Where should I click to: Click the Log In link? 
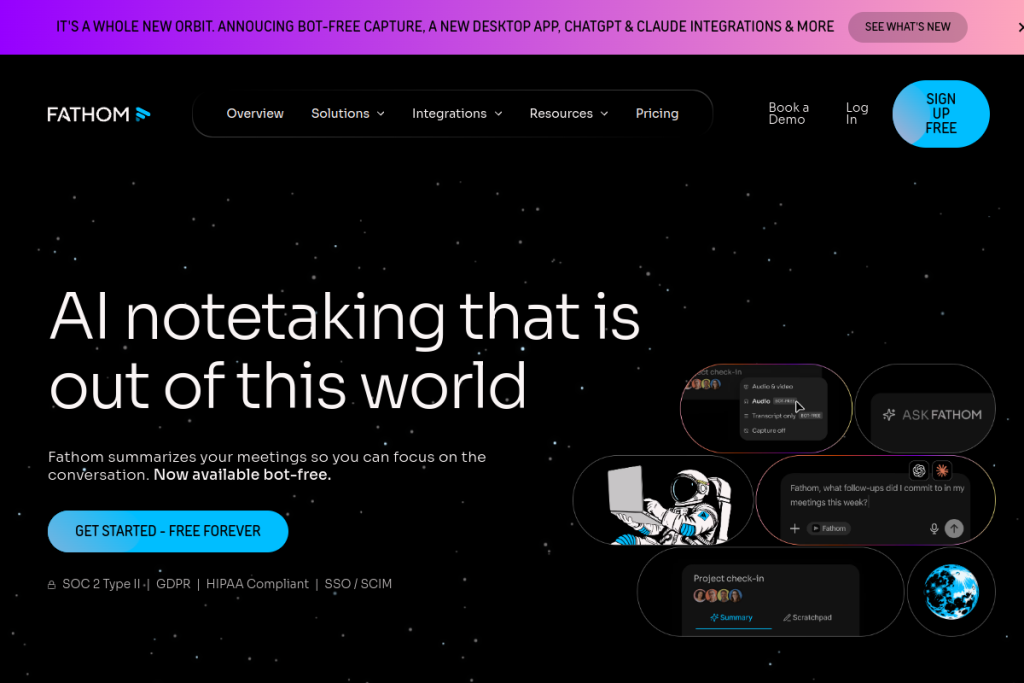[x=857, y=114]
